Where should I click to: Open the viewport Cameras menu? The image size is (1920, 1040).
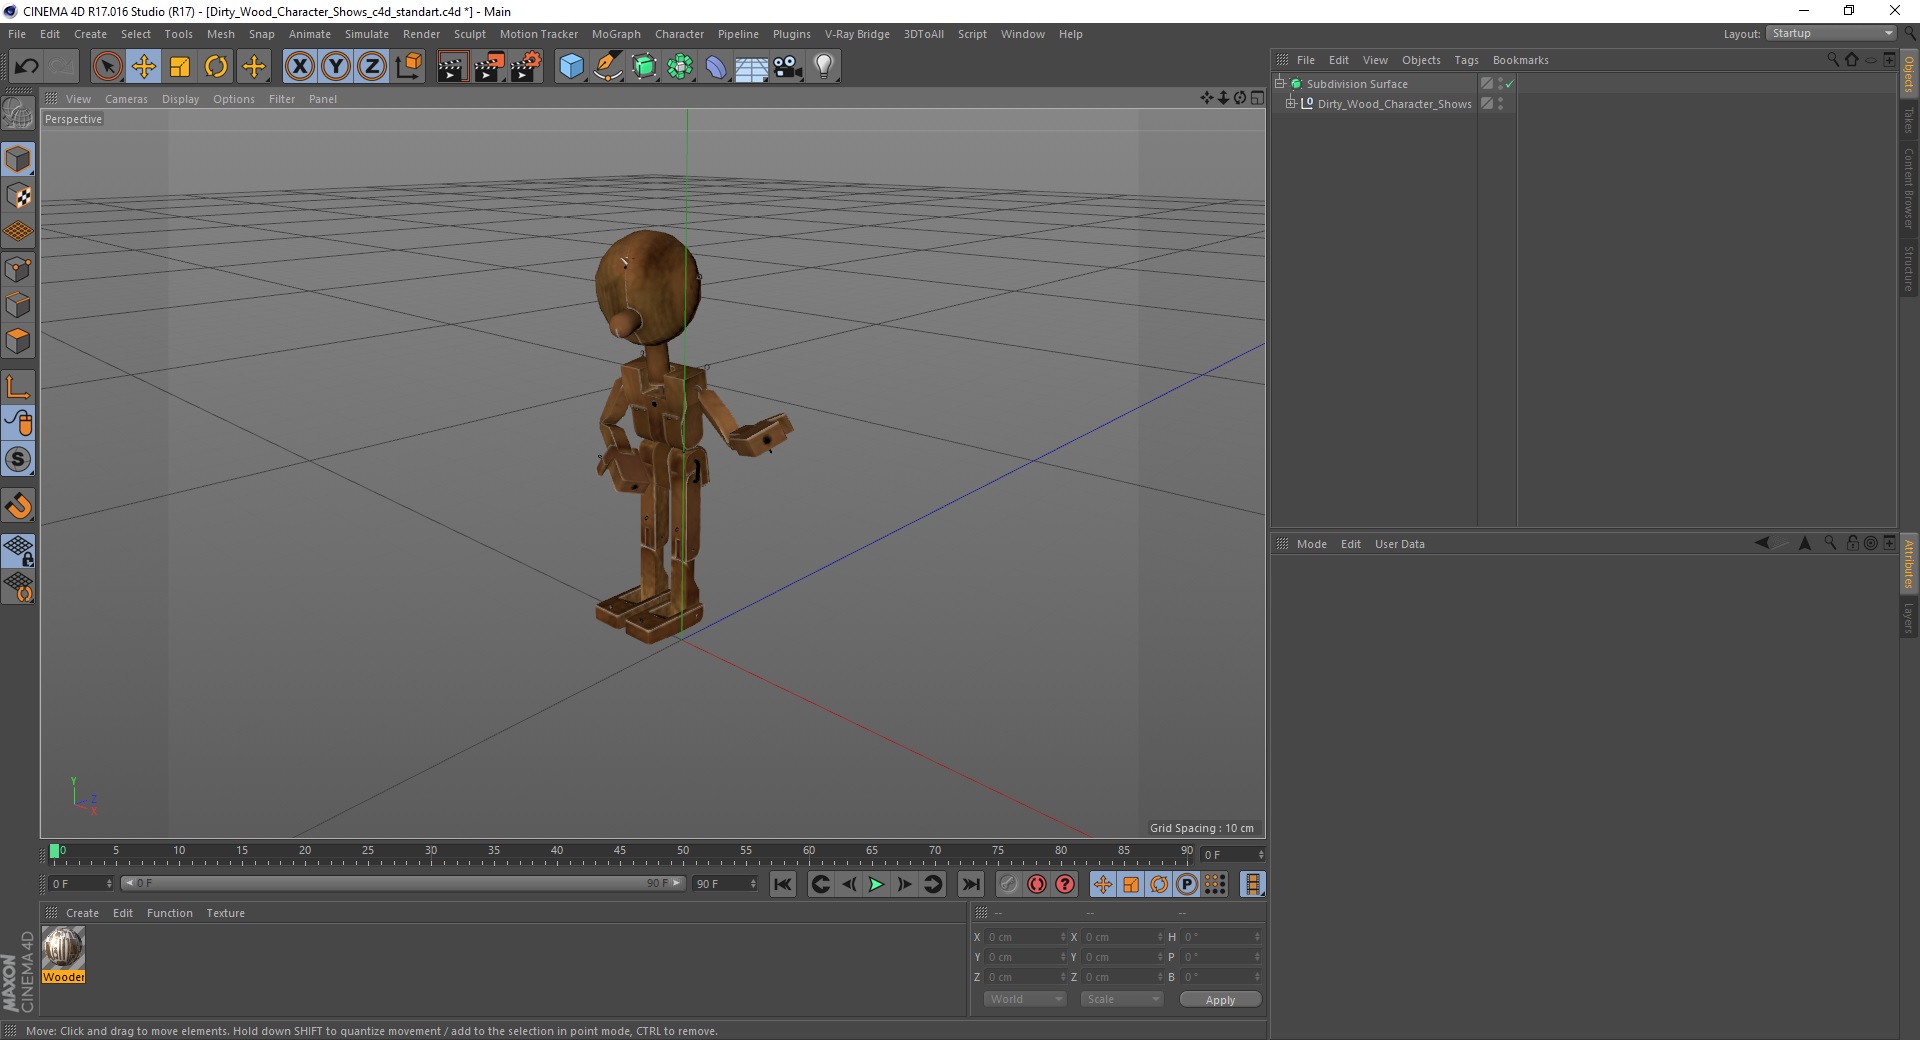click(126, 99)
